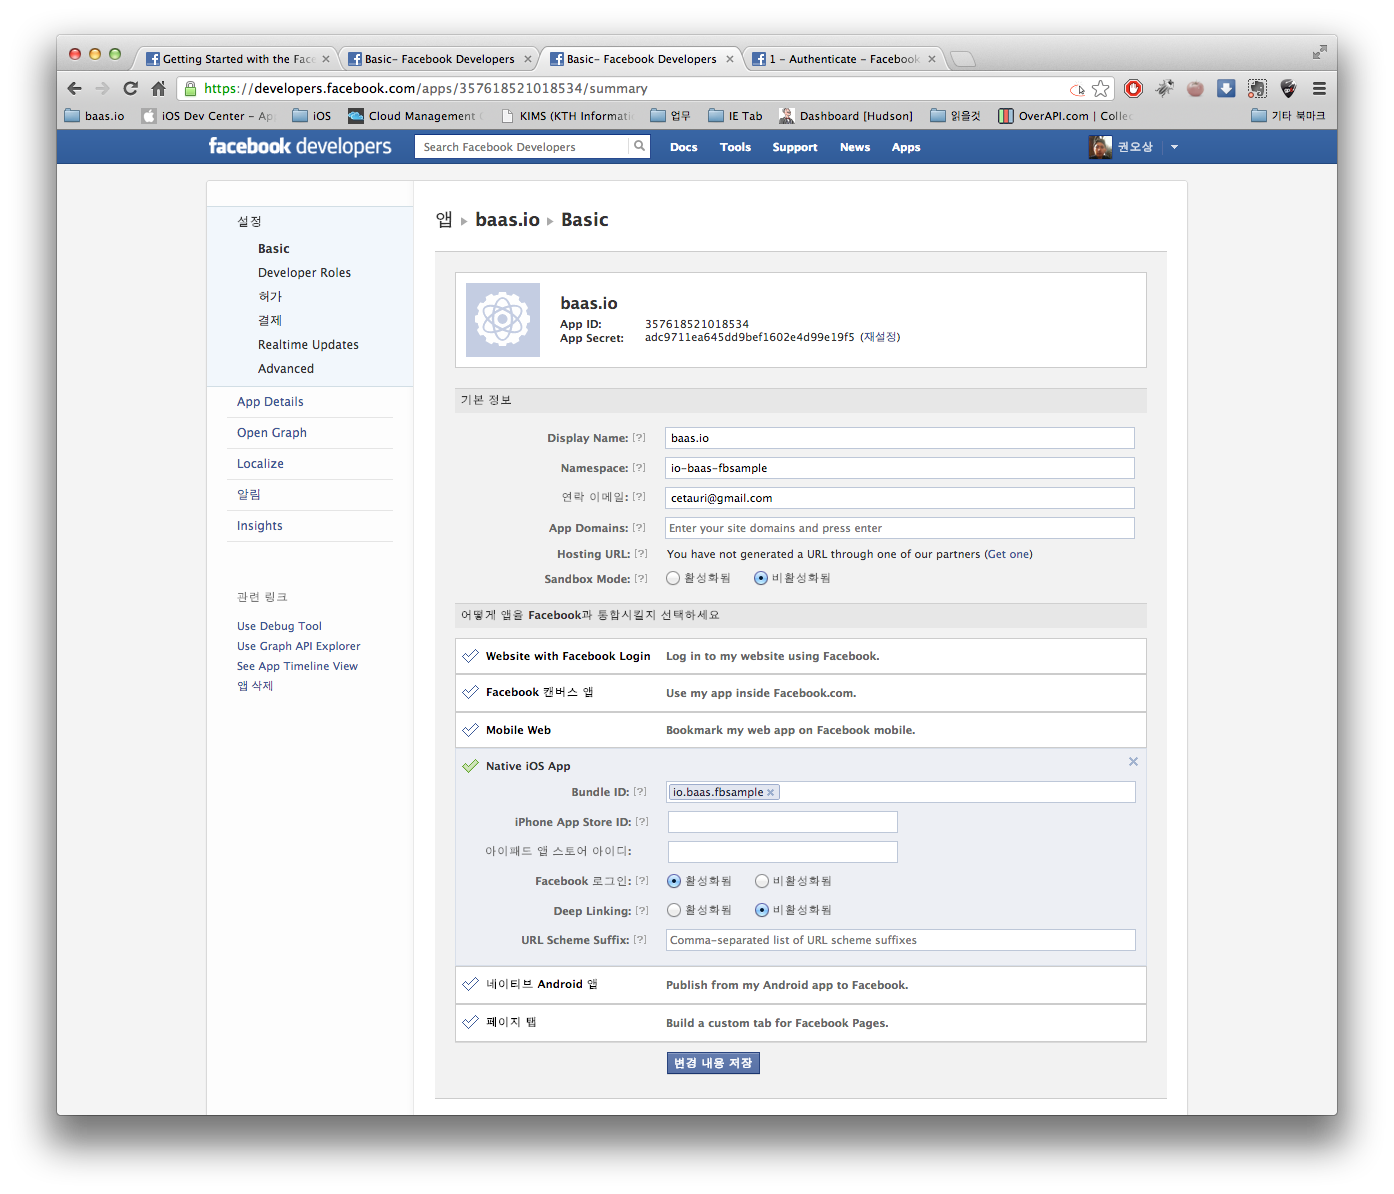This screenshot has height=1194, width=1394.
Task: Open the baas.io bookmarks folder
Action: tap(94, 116)
